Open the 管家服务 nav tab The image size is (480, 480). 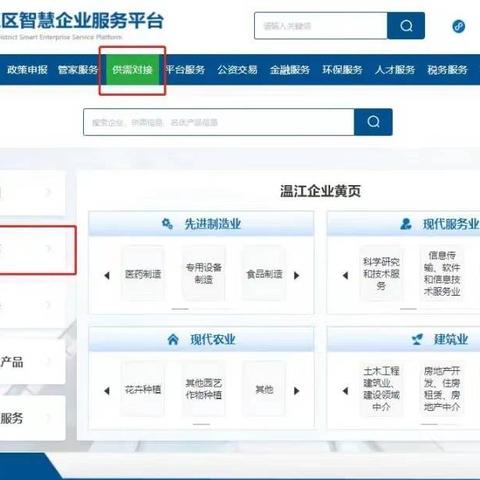78,70
